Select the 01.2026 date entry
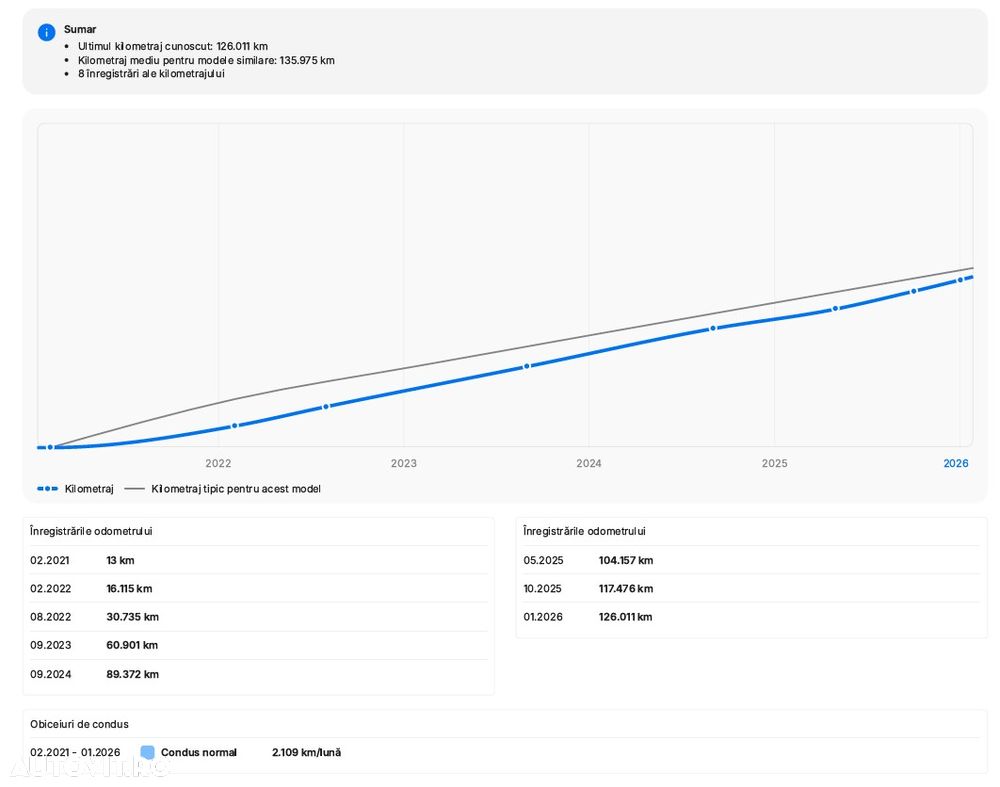 pos(543,617)
